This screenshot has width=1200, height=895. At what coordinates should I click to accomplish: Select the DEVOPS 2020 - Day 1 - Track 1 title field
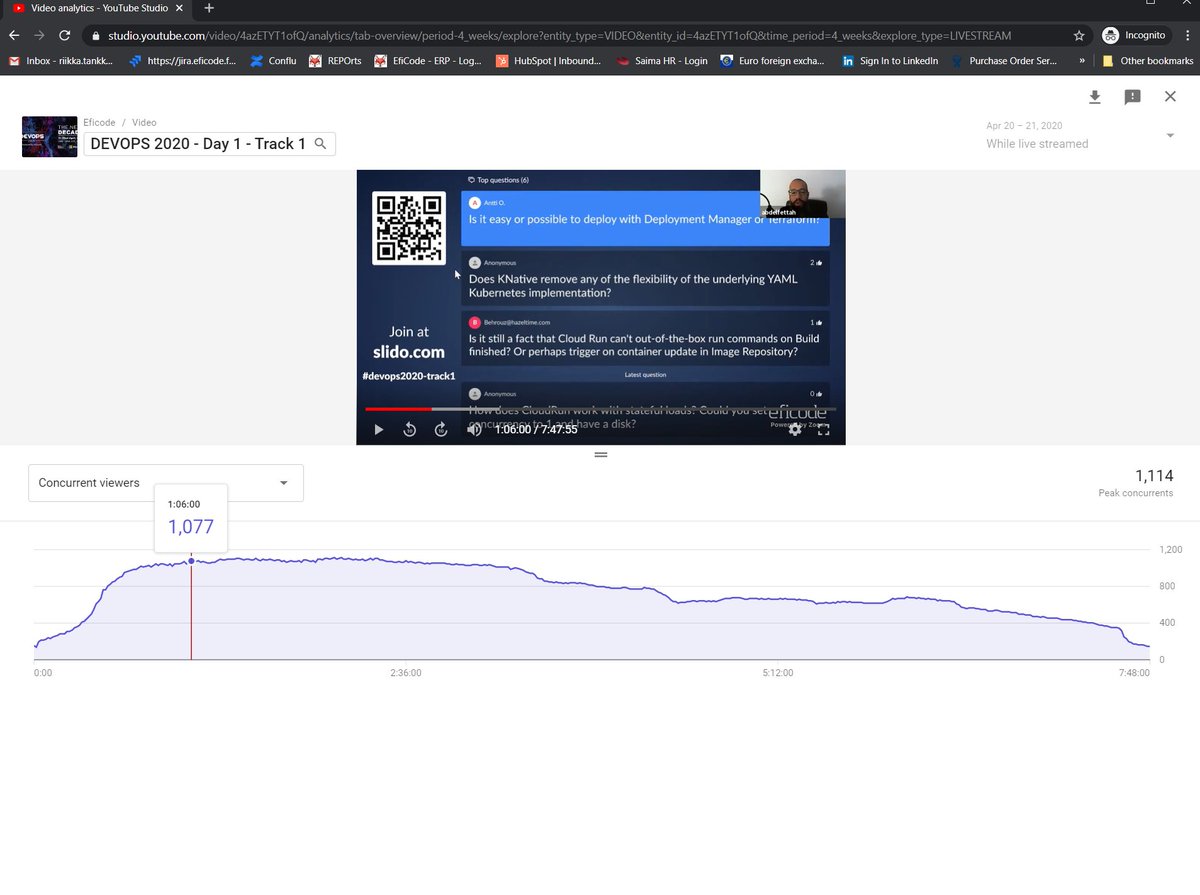[x=209, y=144]
